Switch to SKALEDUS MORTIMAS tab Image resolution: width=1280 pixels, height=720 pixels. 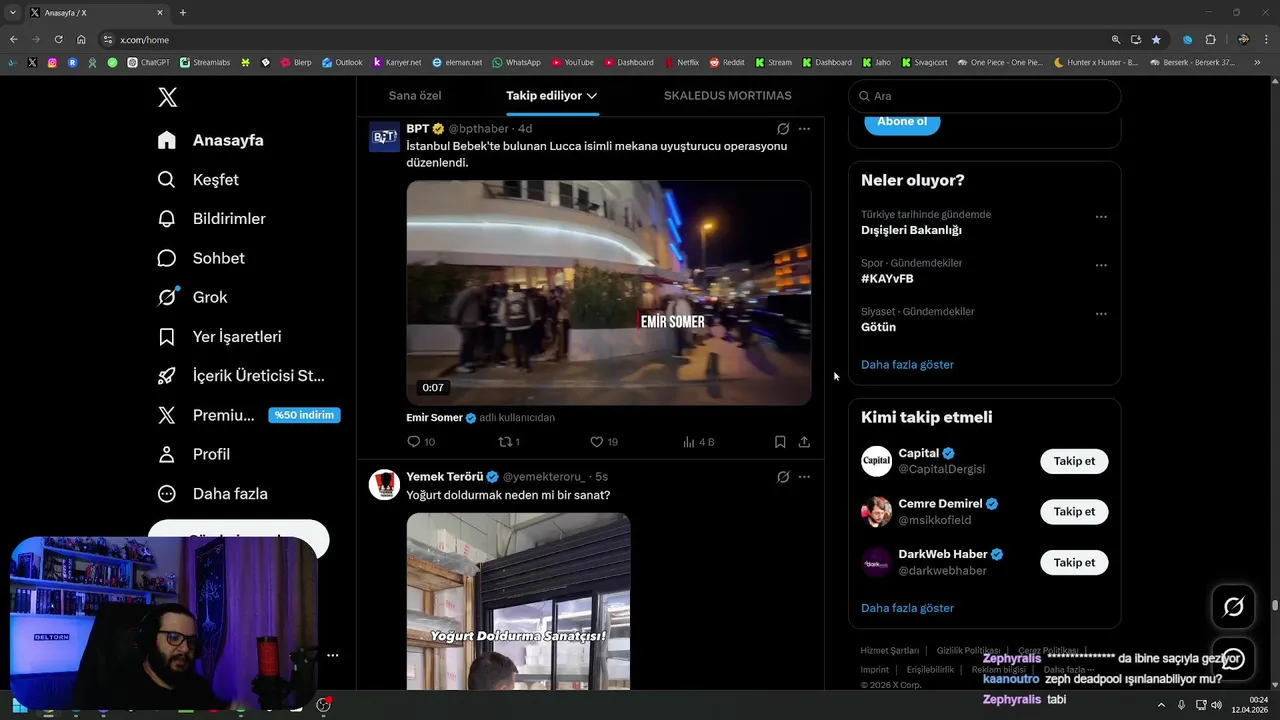click(727, 96)
